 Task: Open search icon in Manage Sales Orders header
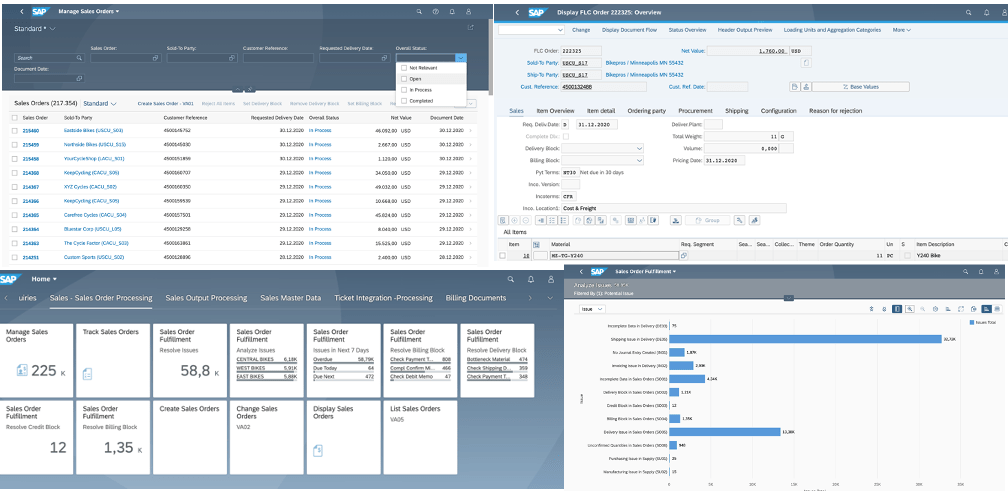click(419, 12)
